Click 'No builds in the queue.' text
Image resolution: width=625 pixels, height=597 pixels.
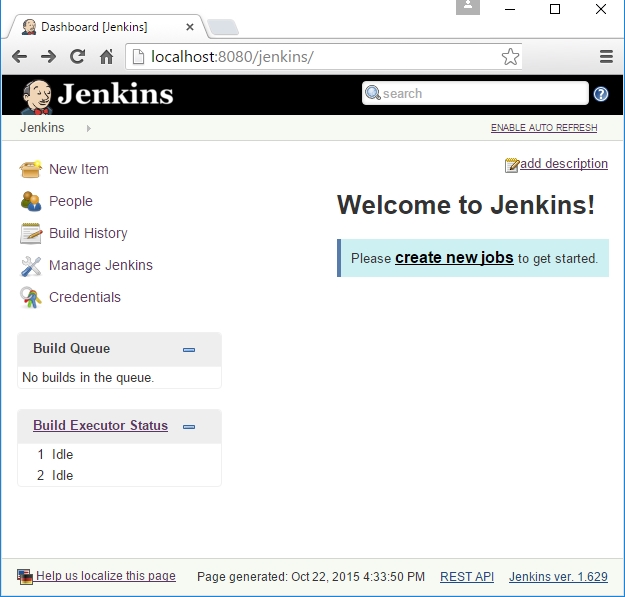pos(88,377)
